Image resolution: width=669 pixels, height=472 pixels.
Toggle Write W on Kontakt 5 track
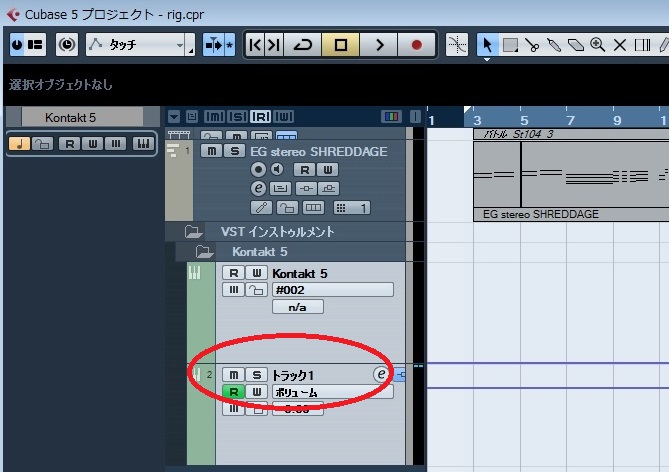[x=256, y=273]
